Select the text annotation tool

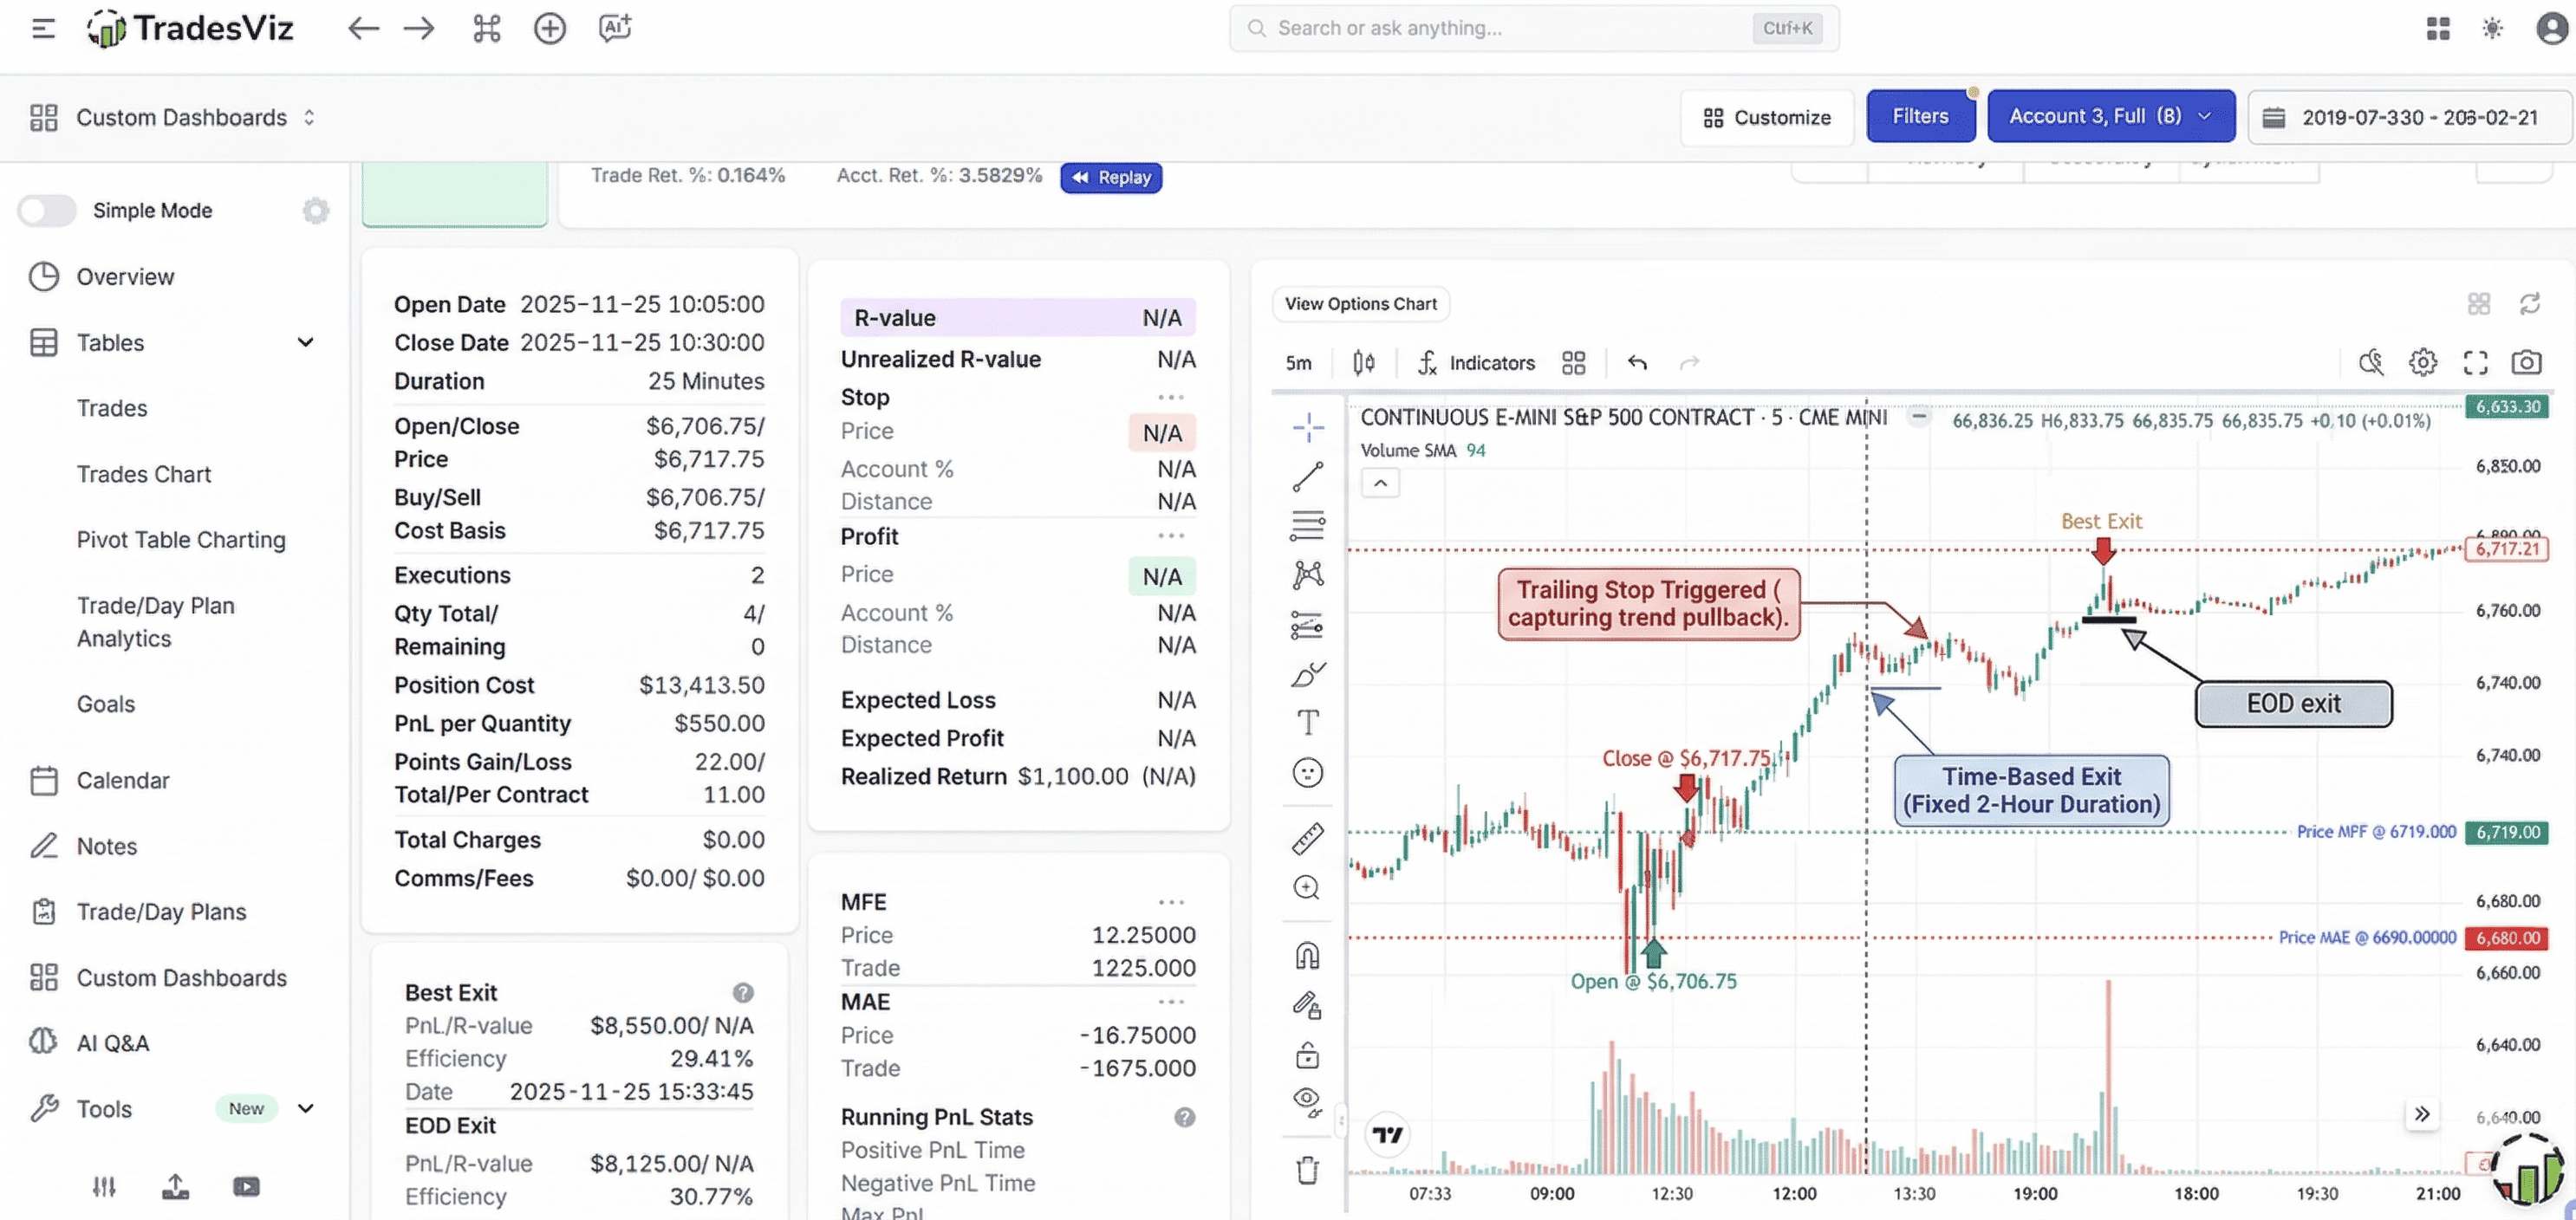click(1307, 722)
